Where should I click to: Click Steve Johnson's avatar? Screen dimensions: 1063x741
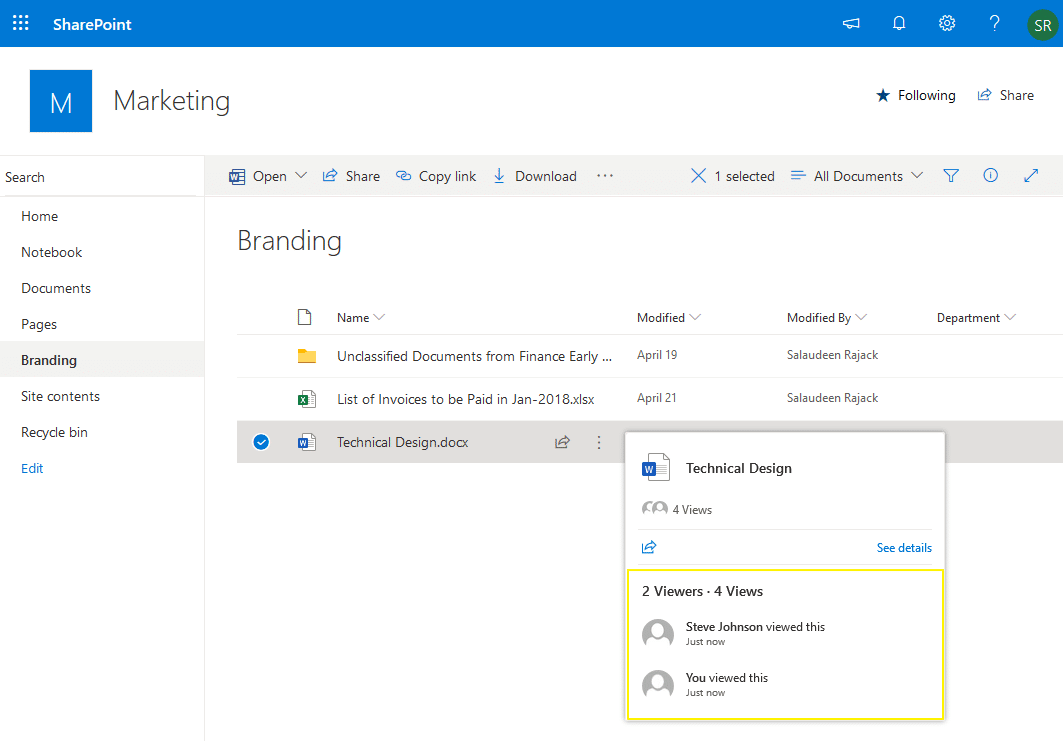coord(658,633)
